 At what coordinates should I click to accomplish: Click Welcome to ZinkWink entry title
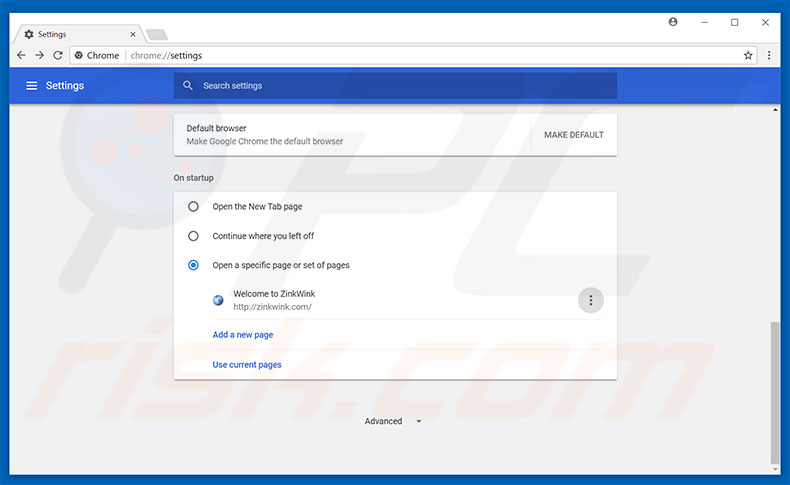[274, 294]
